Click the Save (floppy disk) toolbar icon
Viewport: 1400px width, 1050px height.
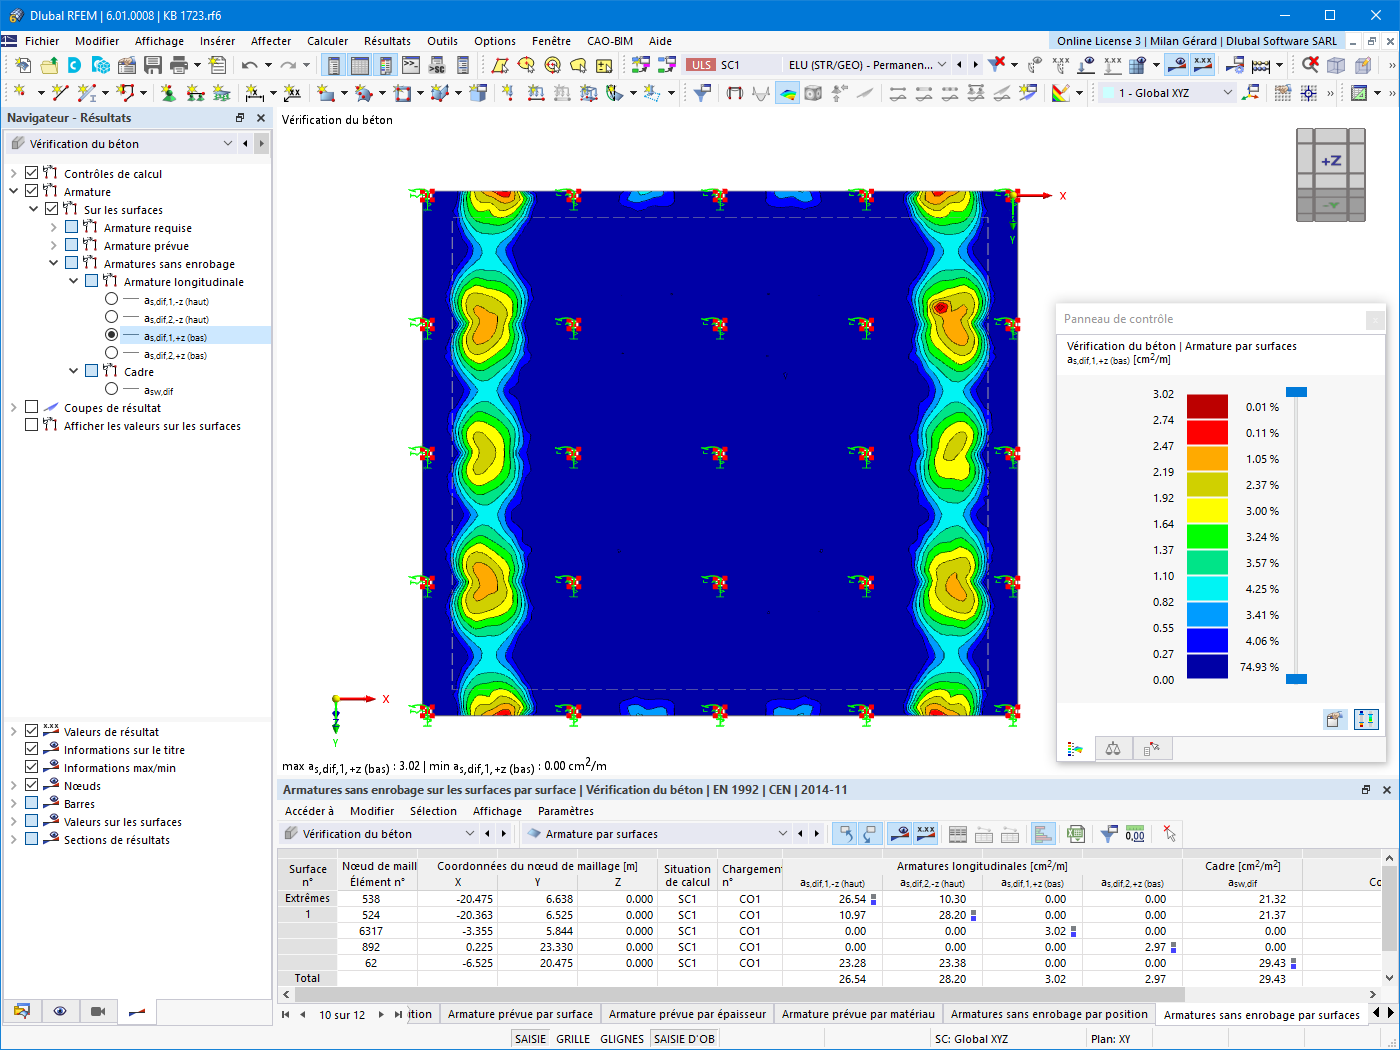pyautogui.click(x=153, y=65)
